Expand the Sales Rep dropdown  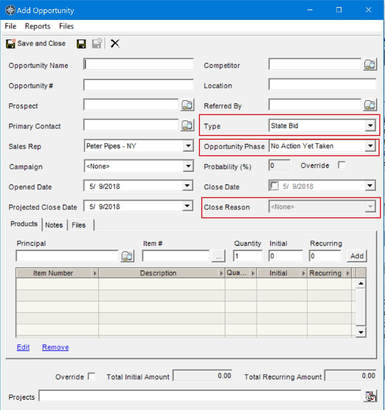188,146
